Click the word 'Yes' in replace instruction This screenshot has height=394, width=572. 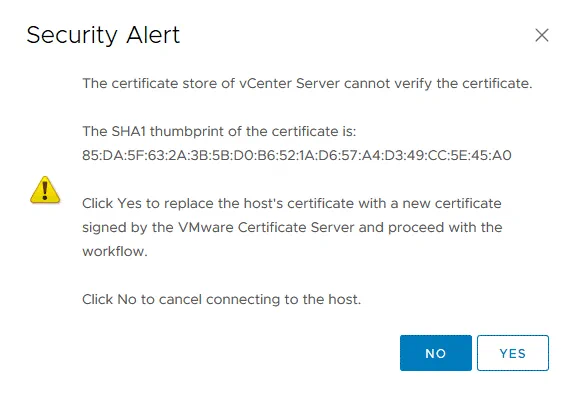(x=130, y=203)
